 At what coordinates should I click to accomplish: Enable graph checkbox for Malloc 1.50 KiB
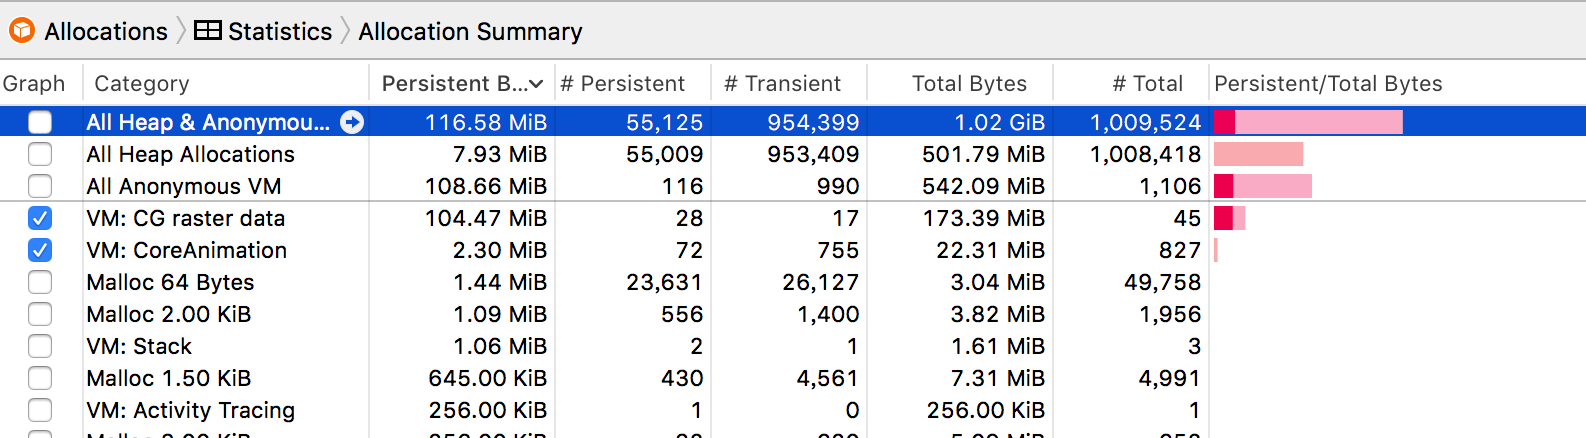[40, 378]
